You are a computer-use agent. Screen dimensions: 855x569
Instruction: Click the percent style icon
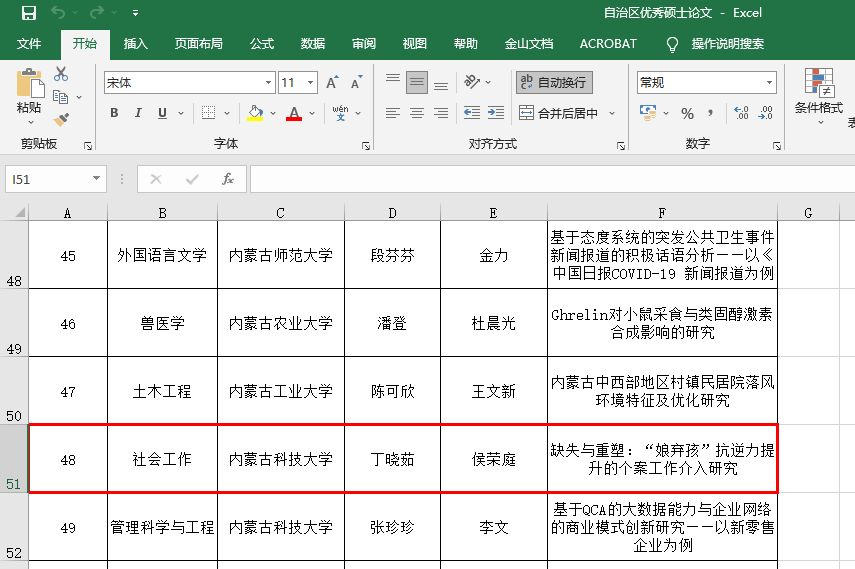(x=687, y=113)
